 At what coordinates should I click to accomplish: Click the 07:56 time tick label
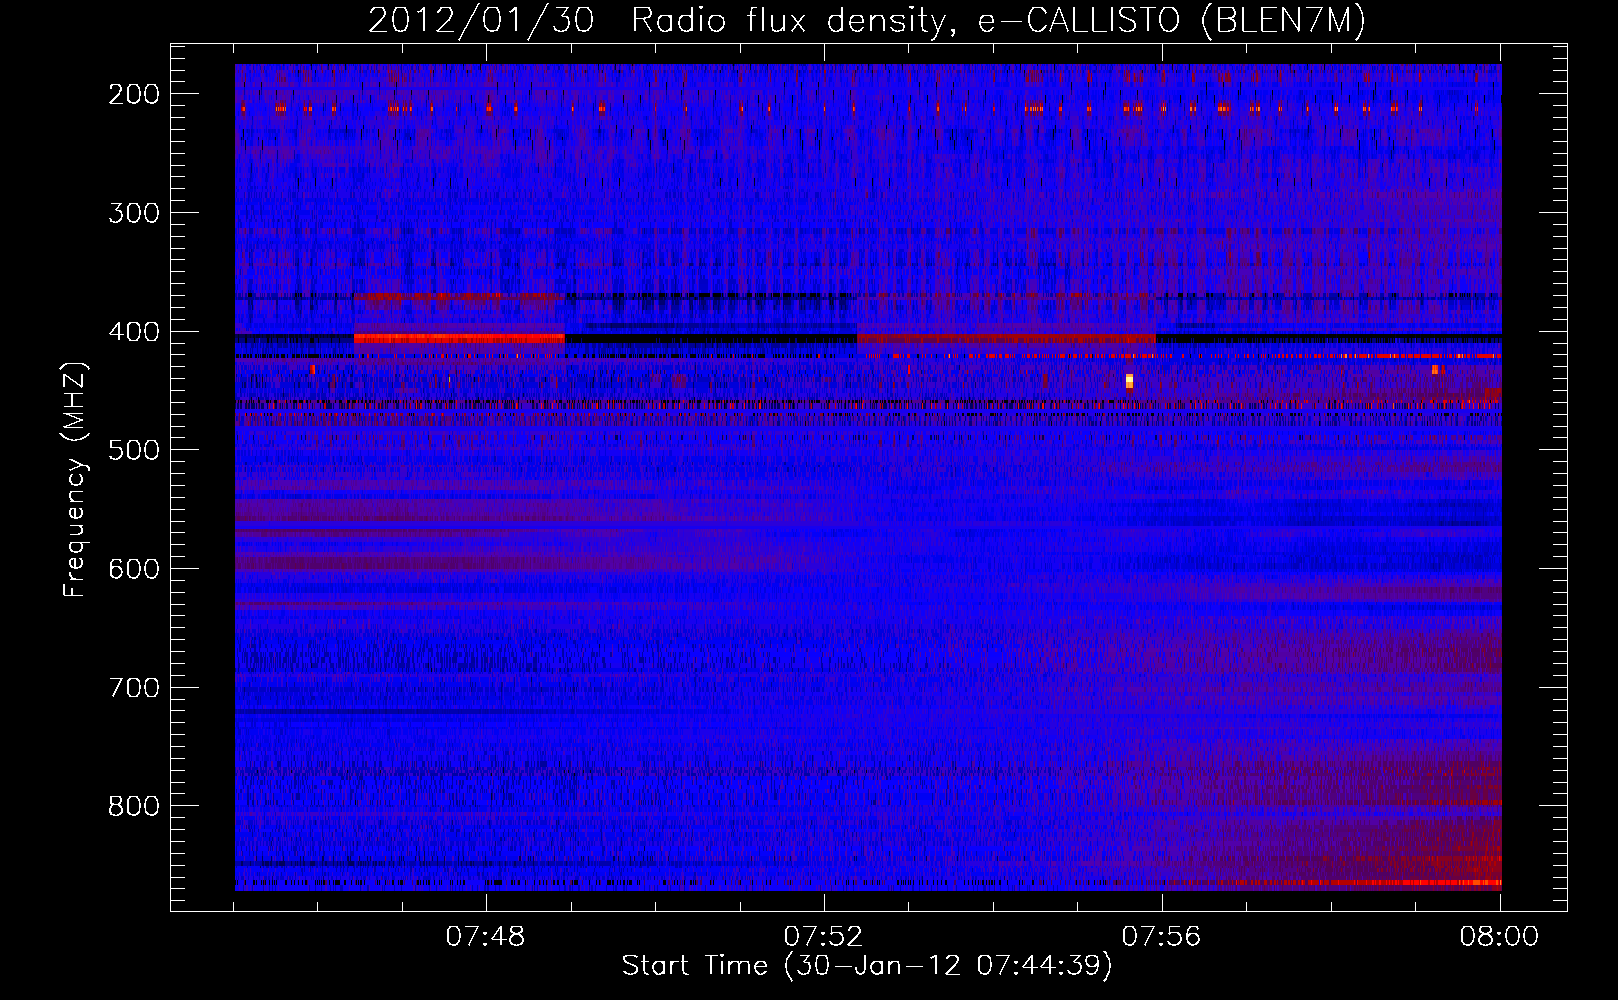(1161, 937)
